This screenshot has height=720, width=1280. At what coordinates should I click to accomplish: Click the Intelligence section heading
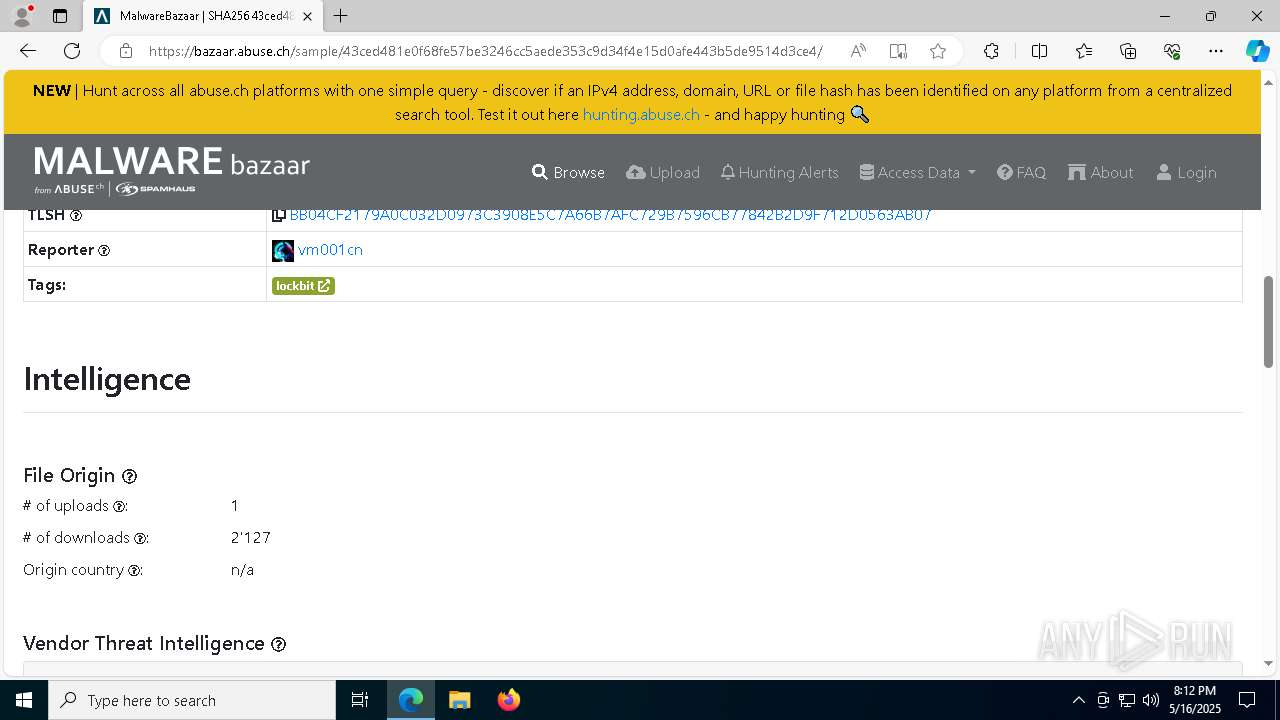tap(107, 379)
